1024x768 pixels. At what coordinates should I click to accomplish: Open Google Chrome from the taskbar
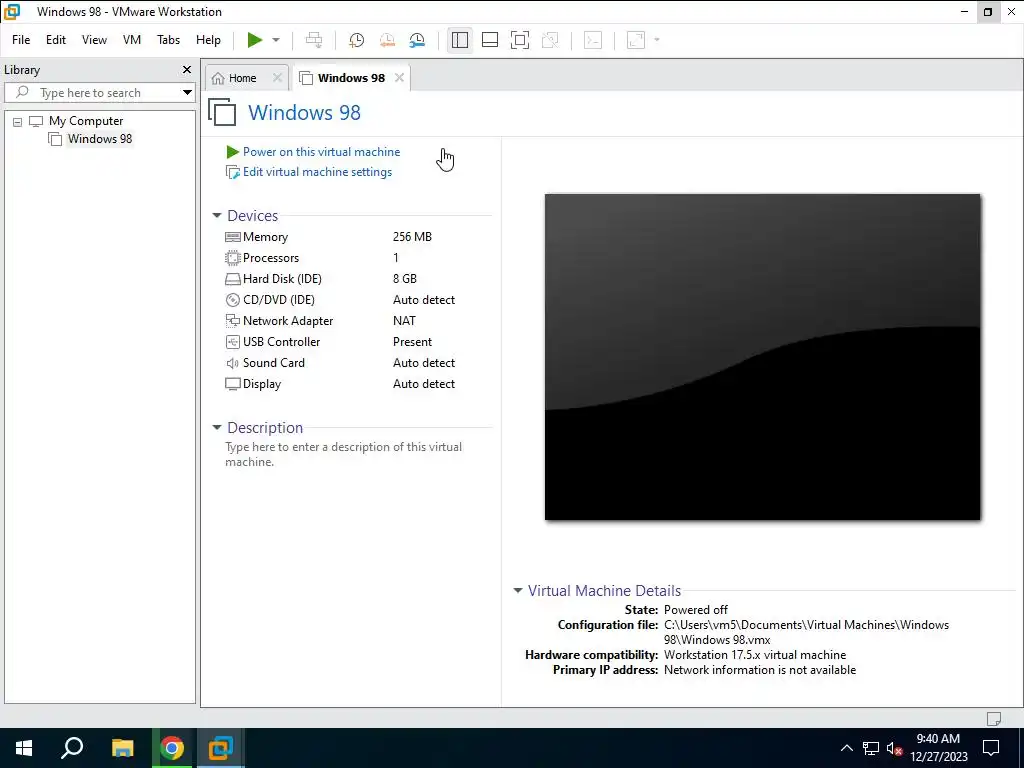point(172,748)
